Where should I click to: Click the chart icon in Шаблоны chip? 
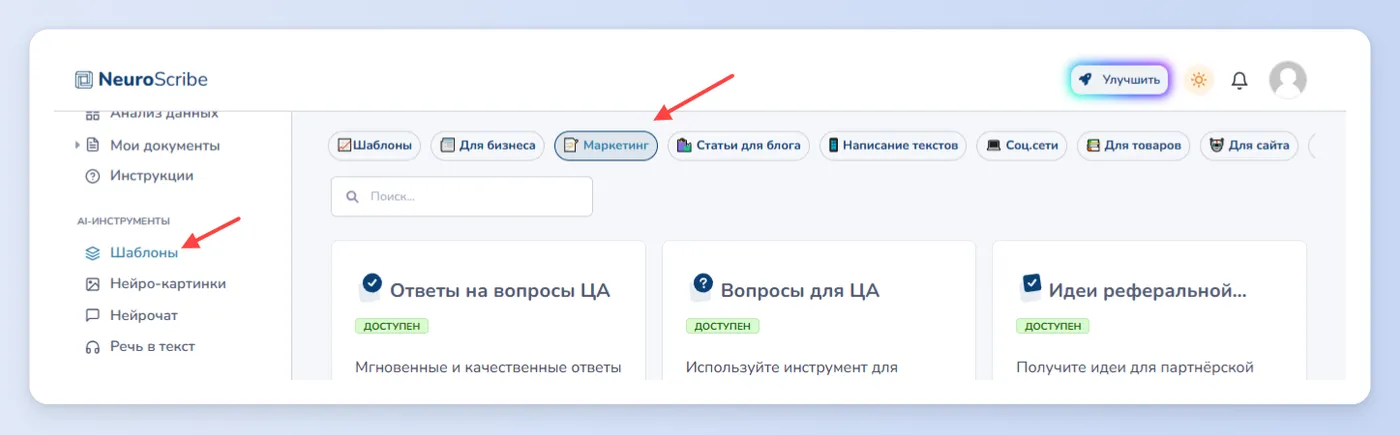344,146
